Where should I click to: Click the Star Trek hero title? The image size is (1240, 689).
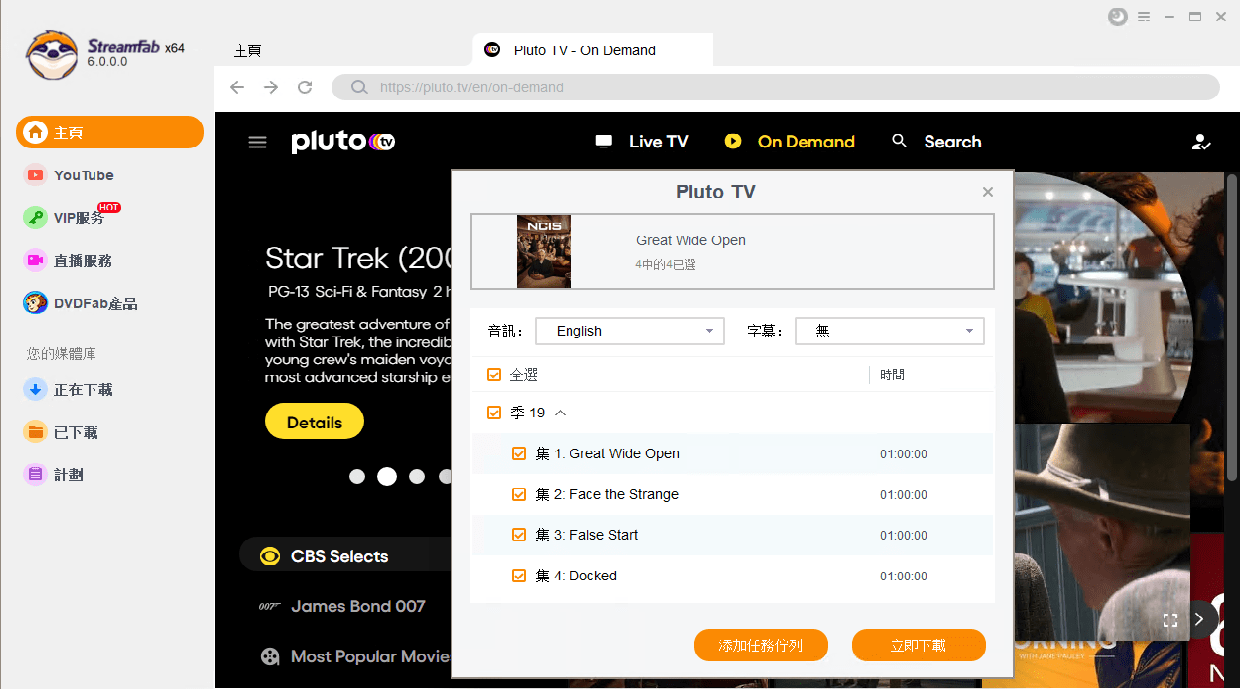click(357, 259)
